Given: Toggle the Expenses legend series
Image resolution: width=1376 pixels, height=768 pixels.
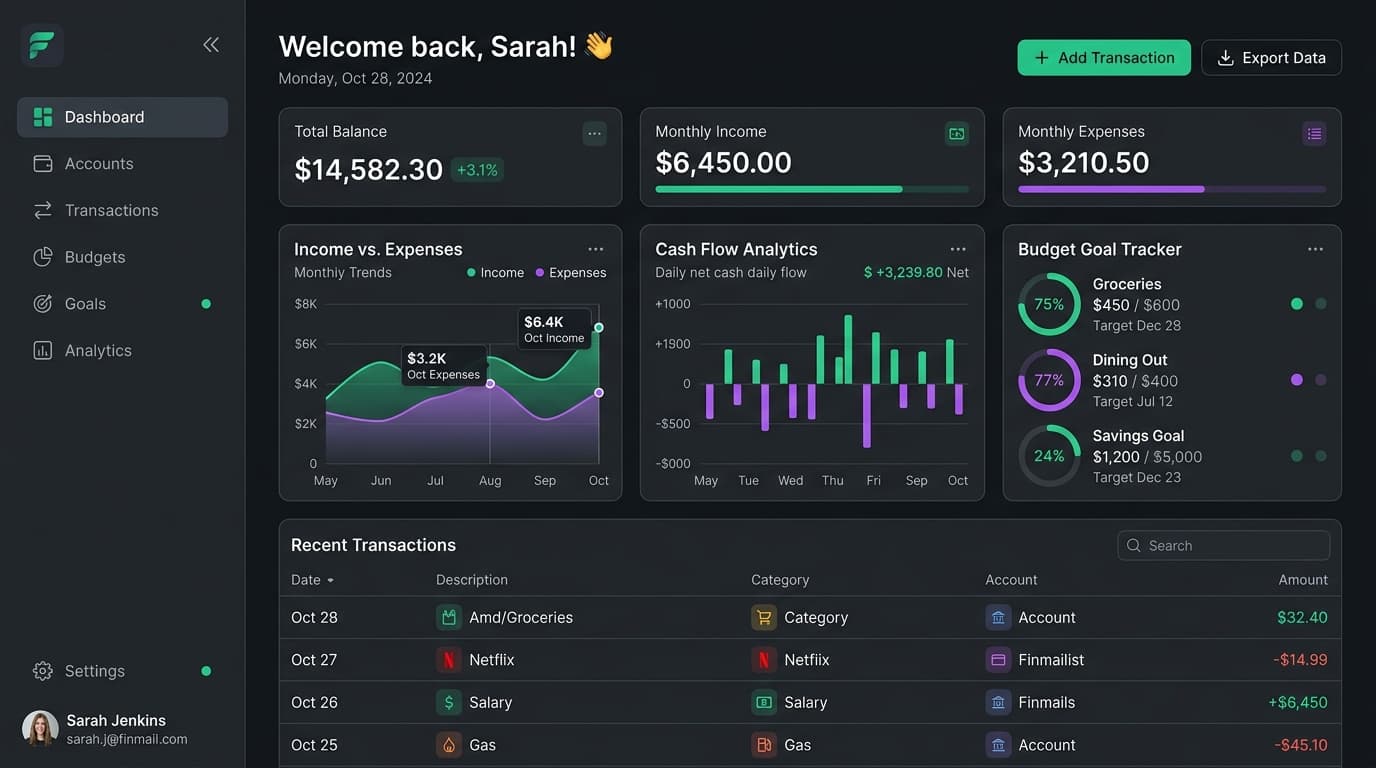Looking at the screenshot, I should click(571, 273).
